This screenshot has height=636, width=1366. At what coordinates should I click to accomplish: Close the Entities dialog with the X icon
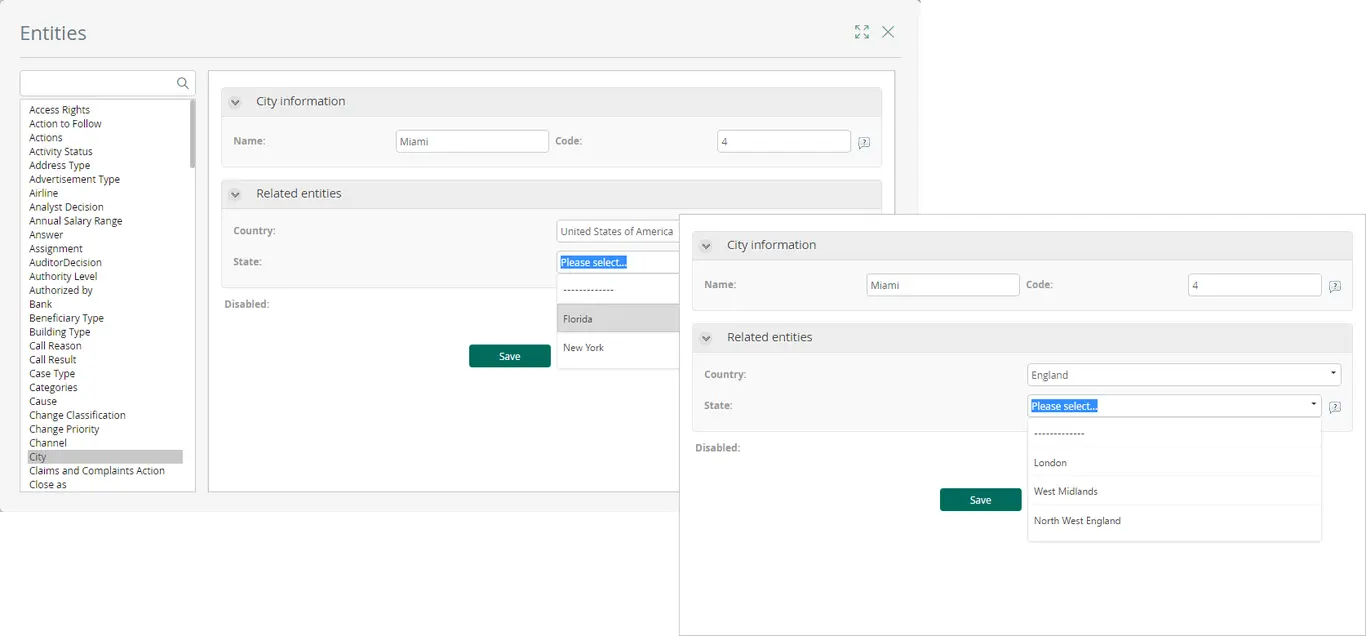[888, 32]
